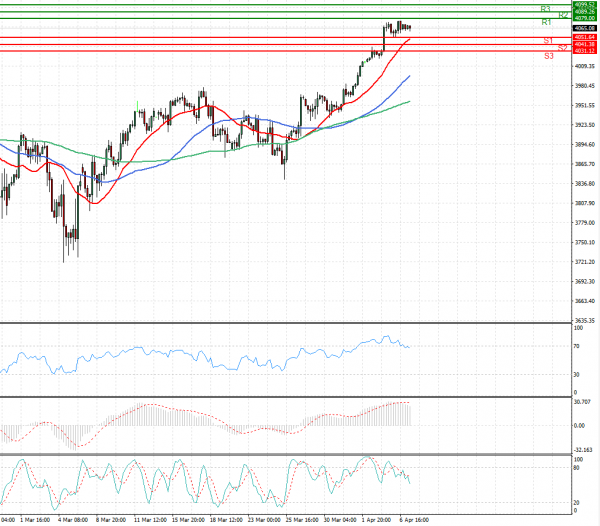Select the 4051.64 red price tag

point(584,37)
